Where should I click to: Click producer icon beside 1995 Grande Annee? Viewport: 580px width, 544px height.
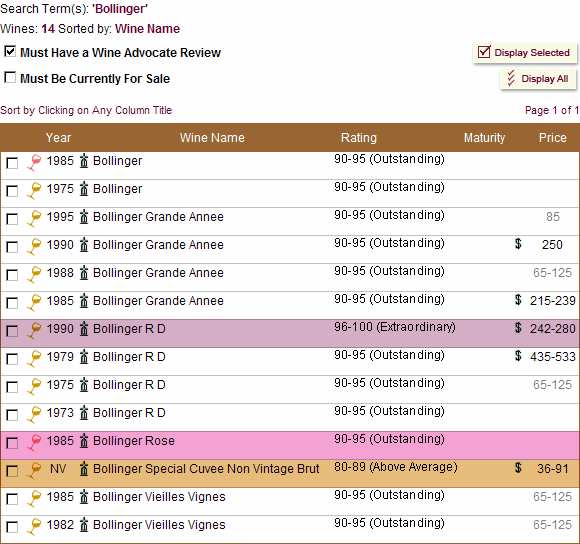pyautogui.click(x=84, y=217)
